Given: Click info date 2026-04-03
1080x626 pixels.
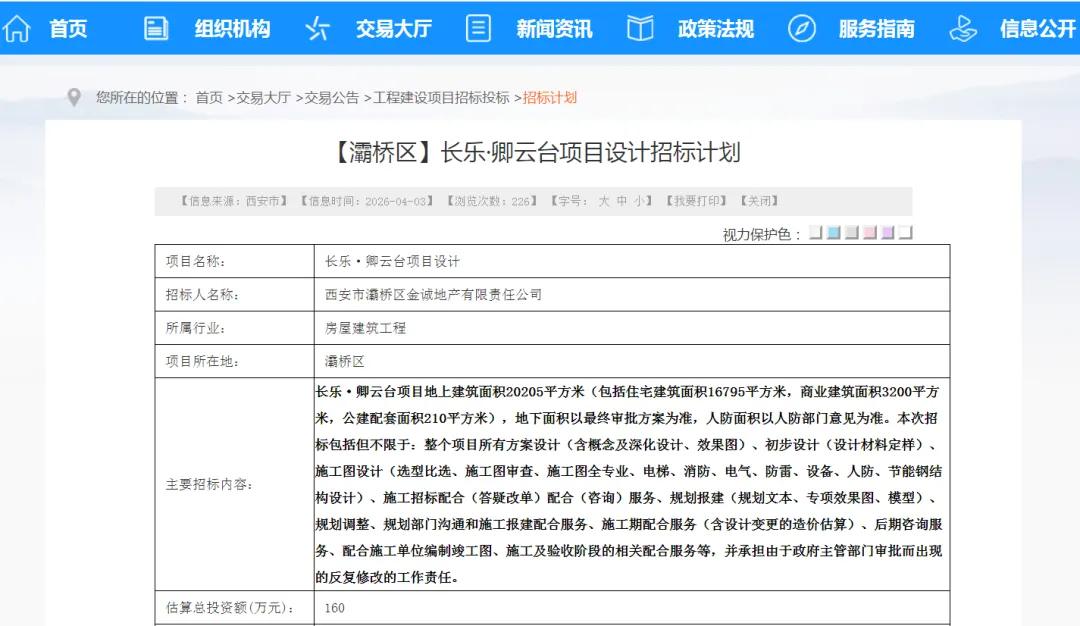Looking at the screenshot, I should [x=396, y=201].
